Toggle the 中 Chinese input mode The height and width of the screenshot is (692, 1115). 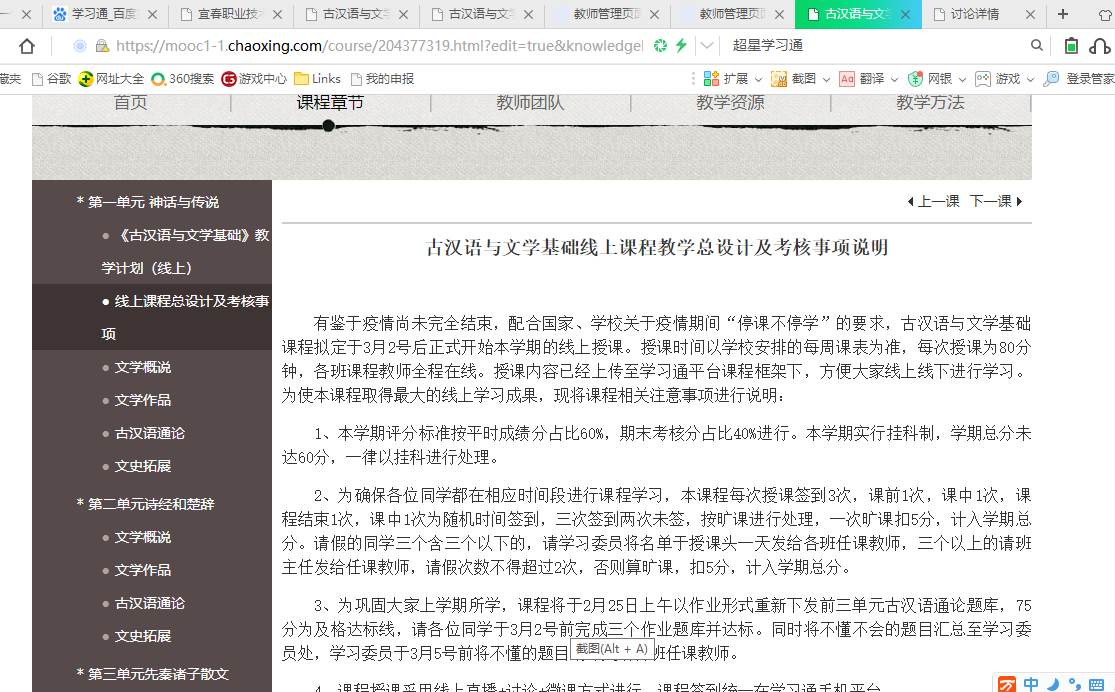1031,684
